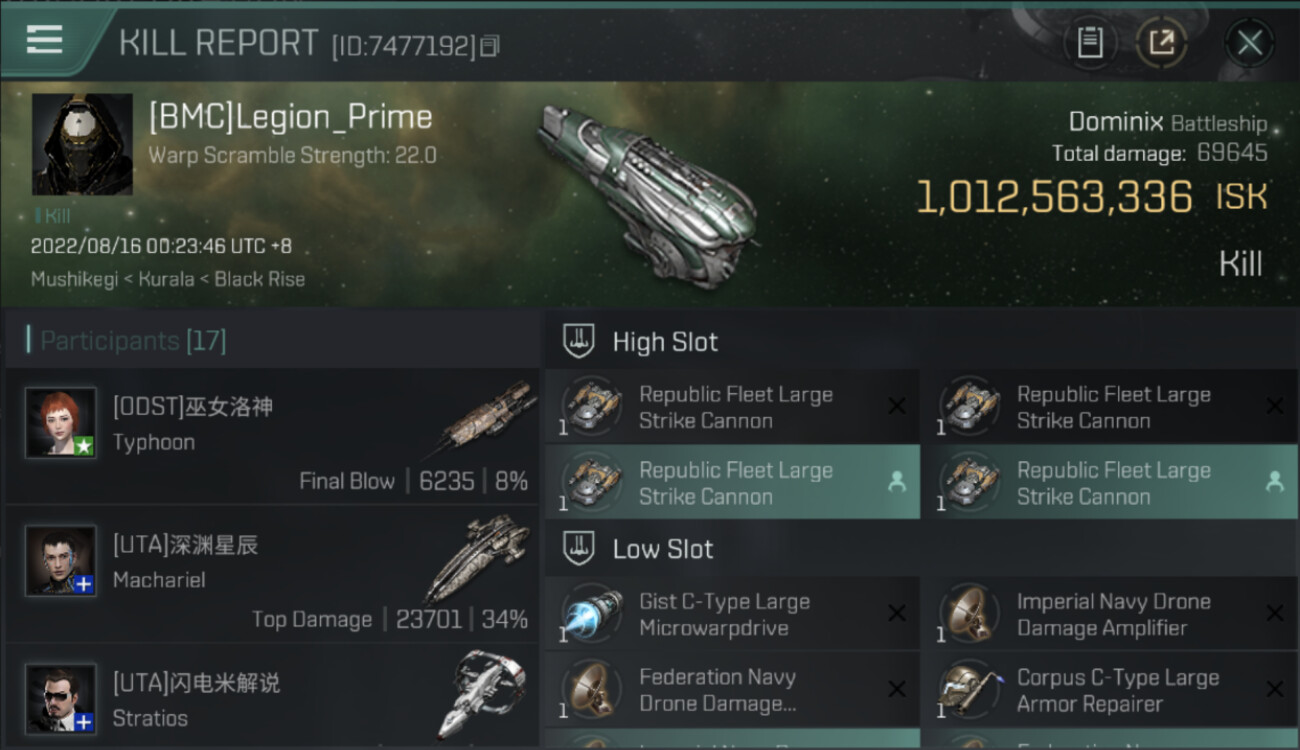
Task: Copy the kill report ID
Action: pos(489,46)
